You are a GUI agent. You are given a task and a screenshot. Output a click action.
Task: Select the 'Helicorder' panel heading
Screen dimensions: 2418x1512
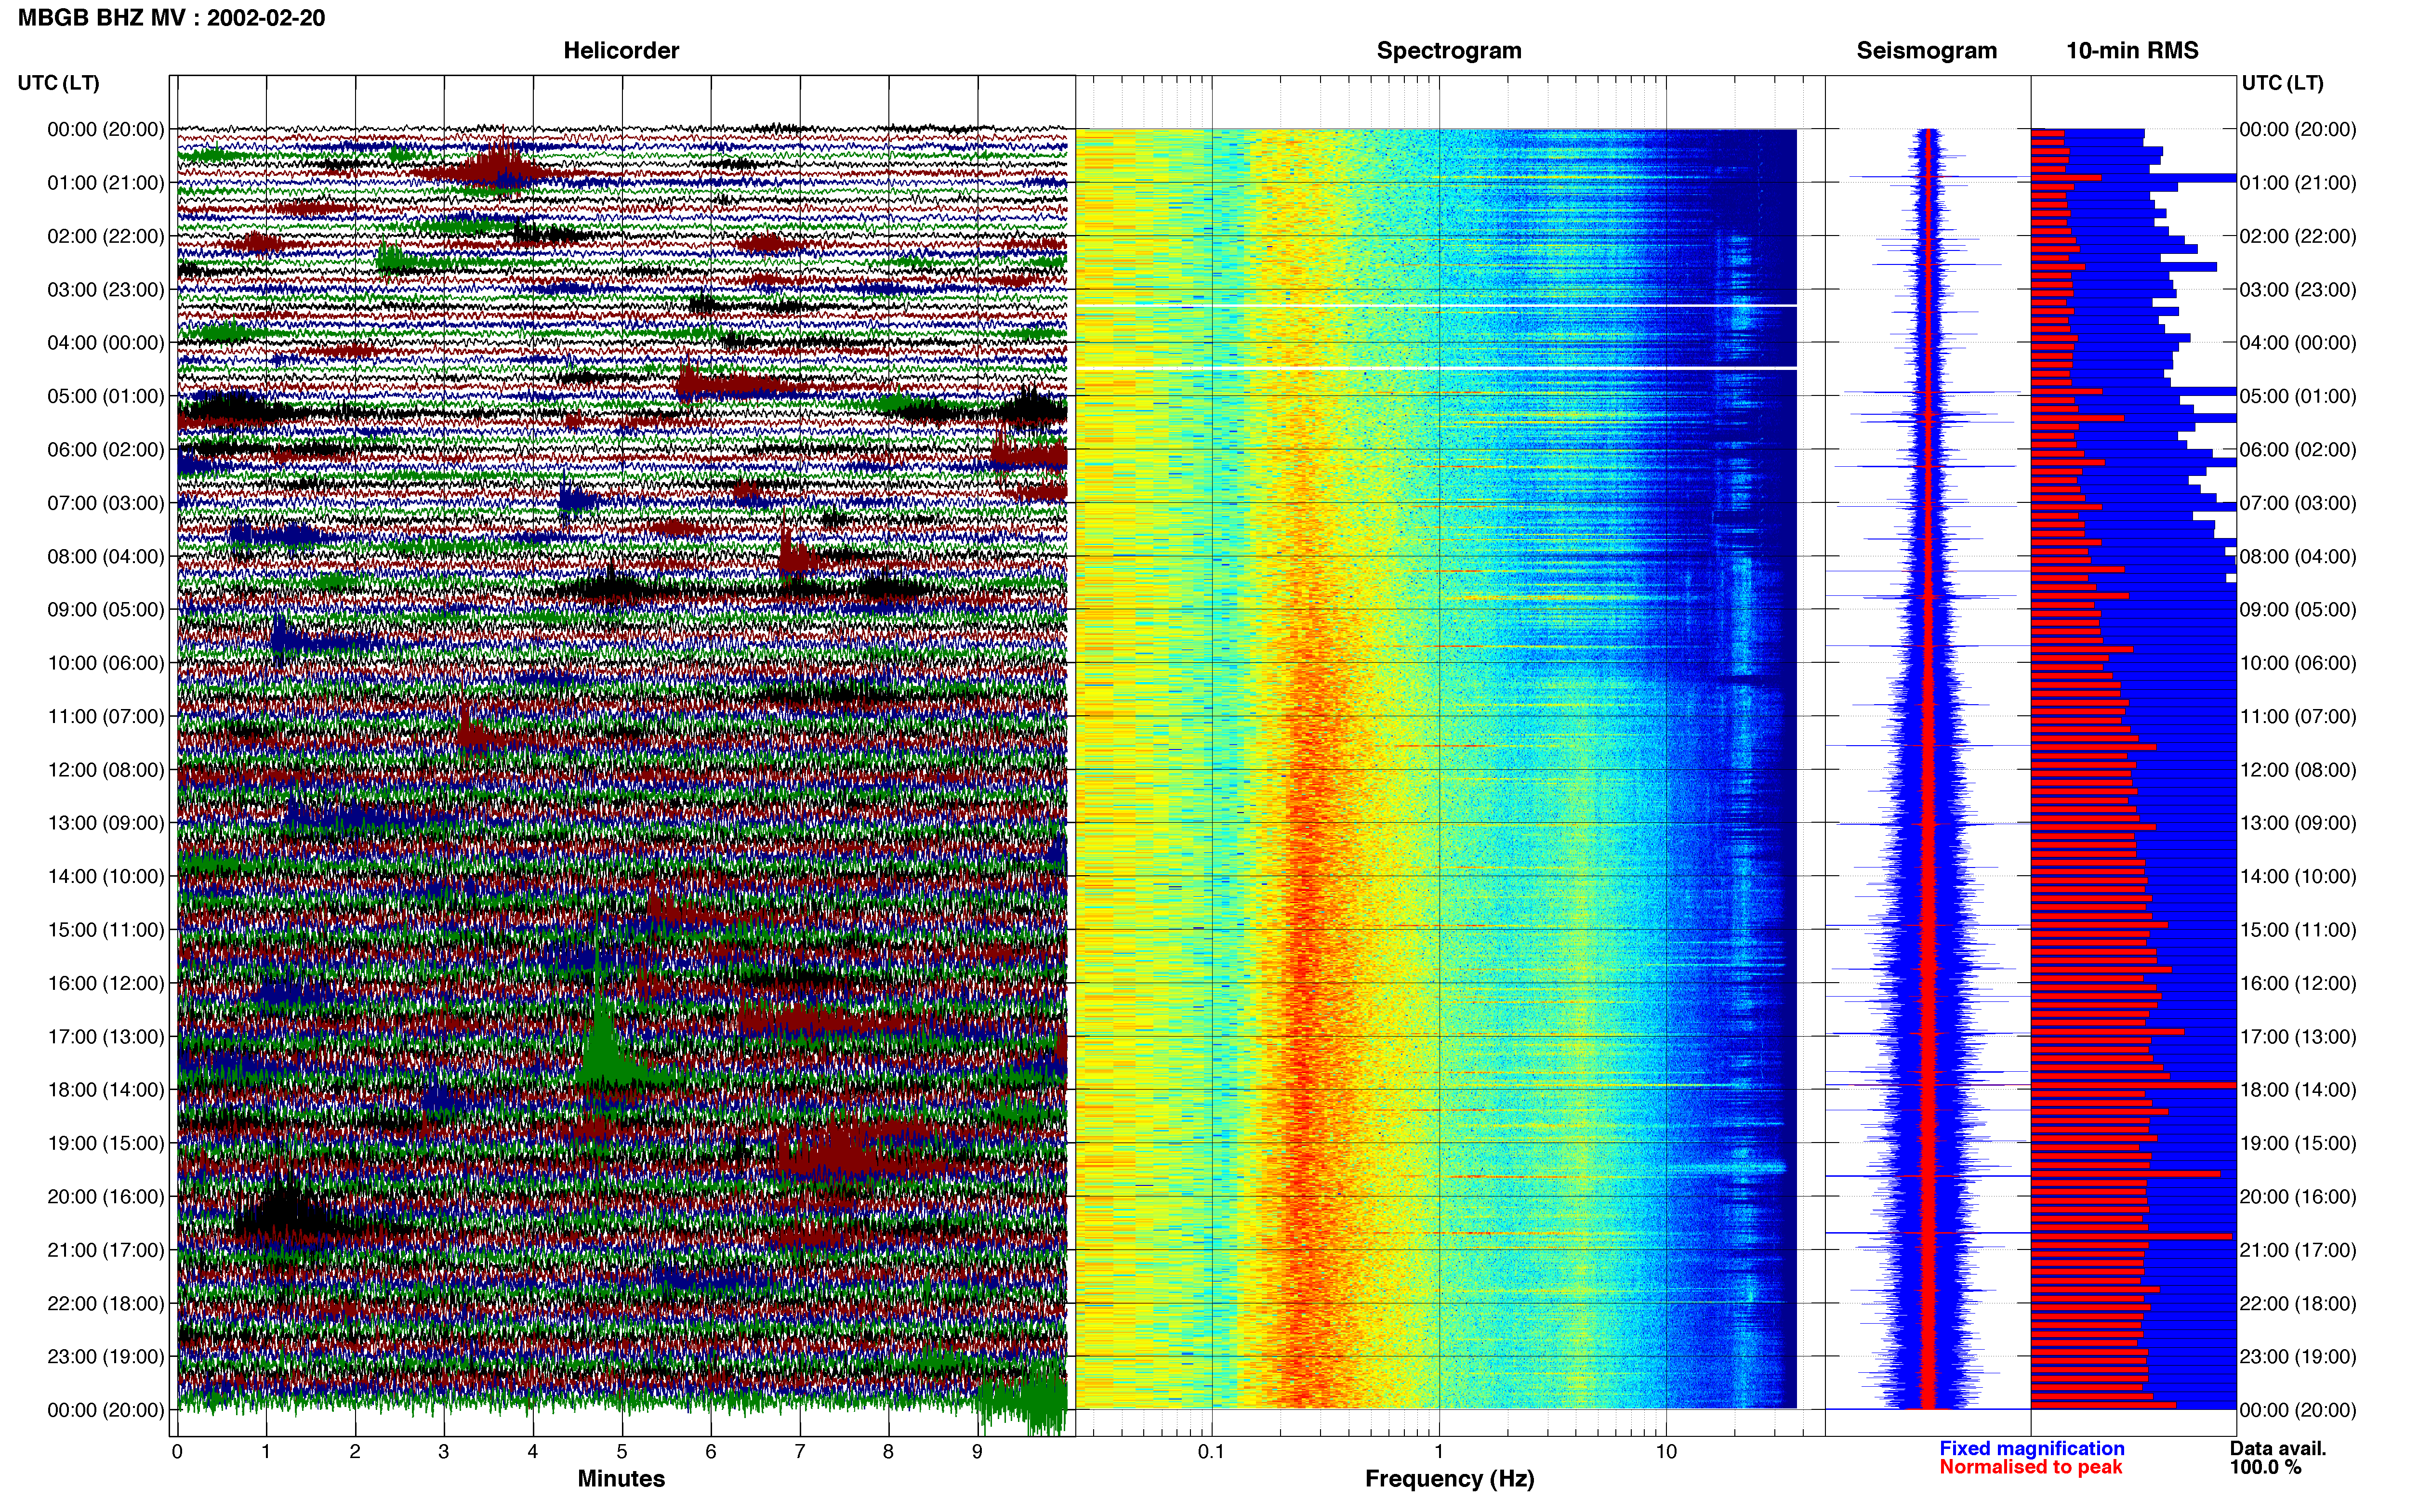(621, 51)
